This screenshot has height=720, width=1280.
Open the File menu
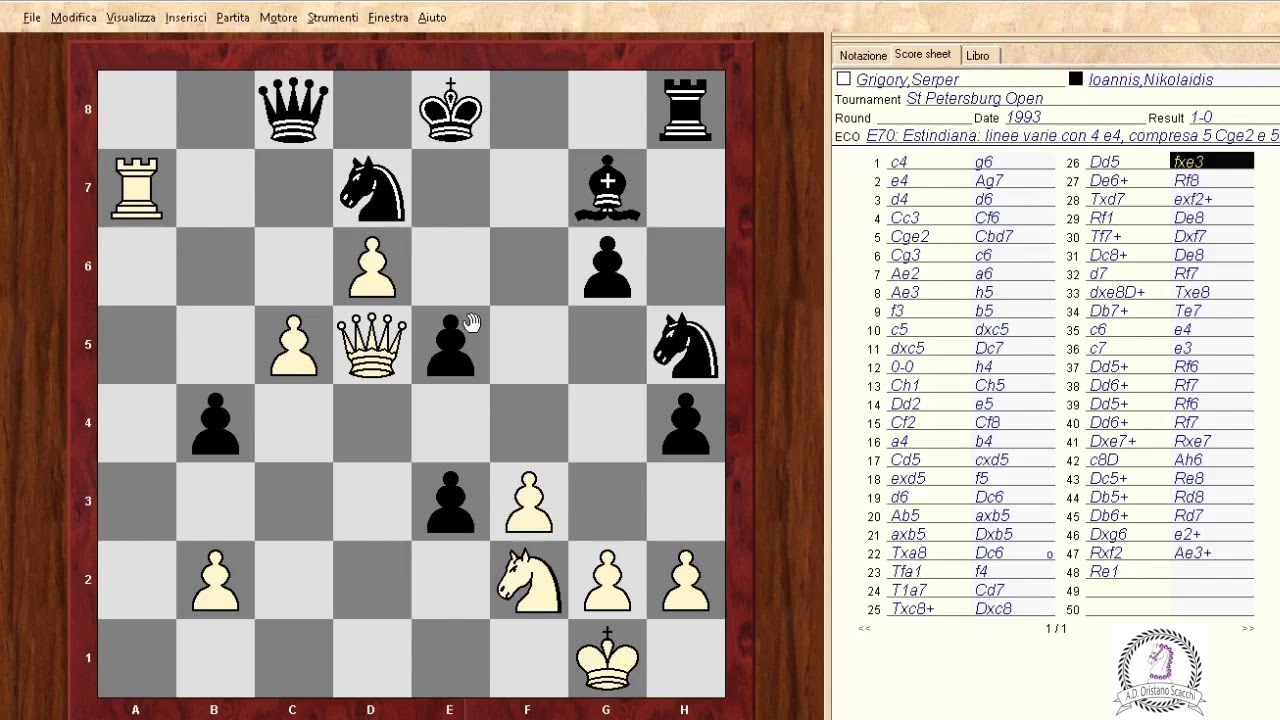[x=32, y=17]
